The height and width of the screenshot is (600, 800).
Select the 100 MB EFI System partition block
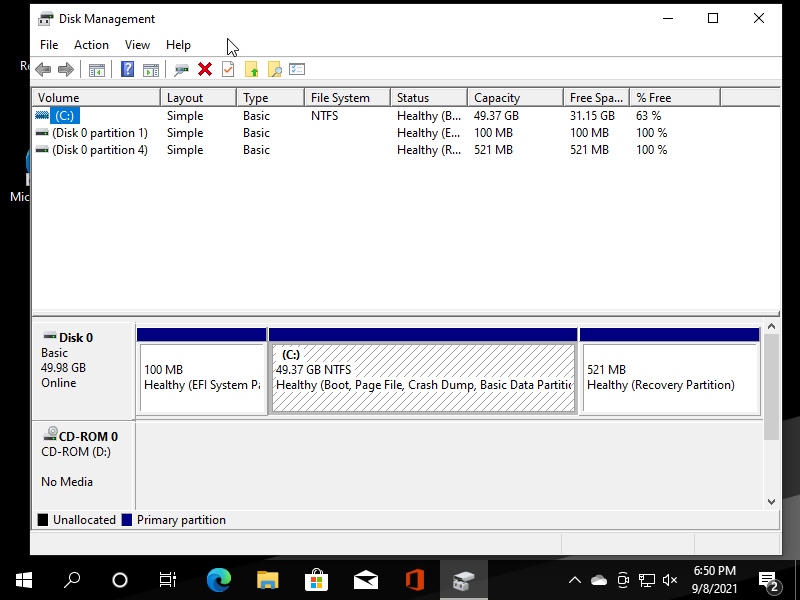click(x=202, y=378)
